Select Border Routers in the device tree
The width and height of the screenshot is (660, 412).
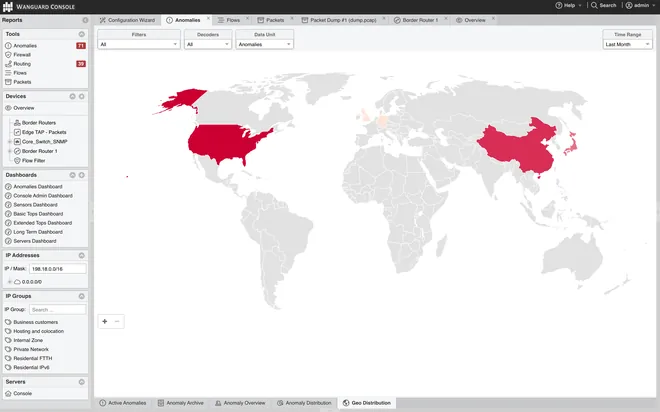coord(39,123)
